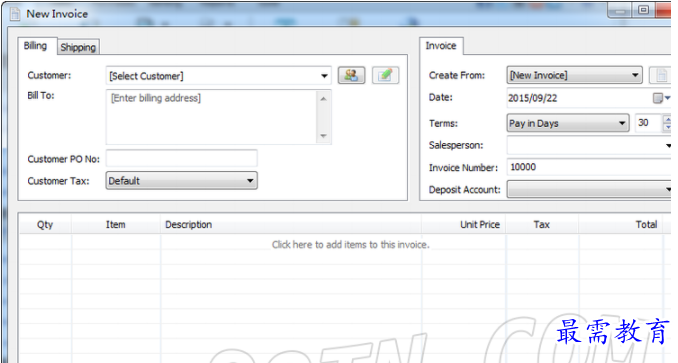Minimize the New Invoice window
This screenshot has height=363, width=678.
click(x=620, y=10)
